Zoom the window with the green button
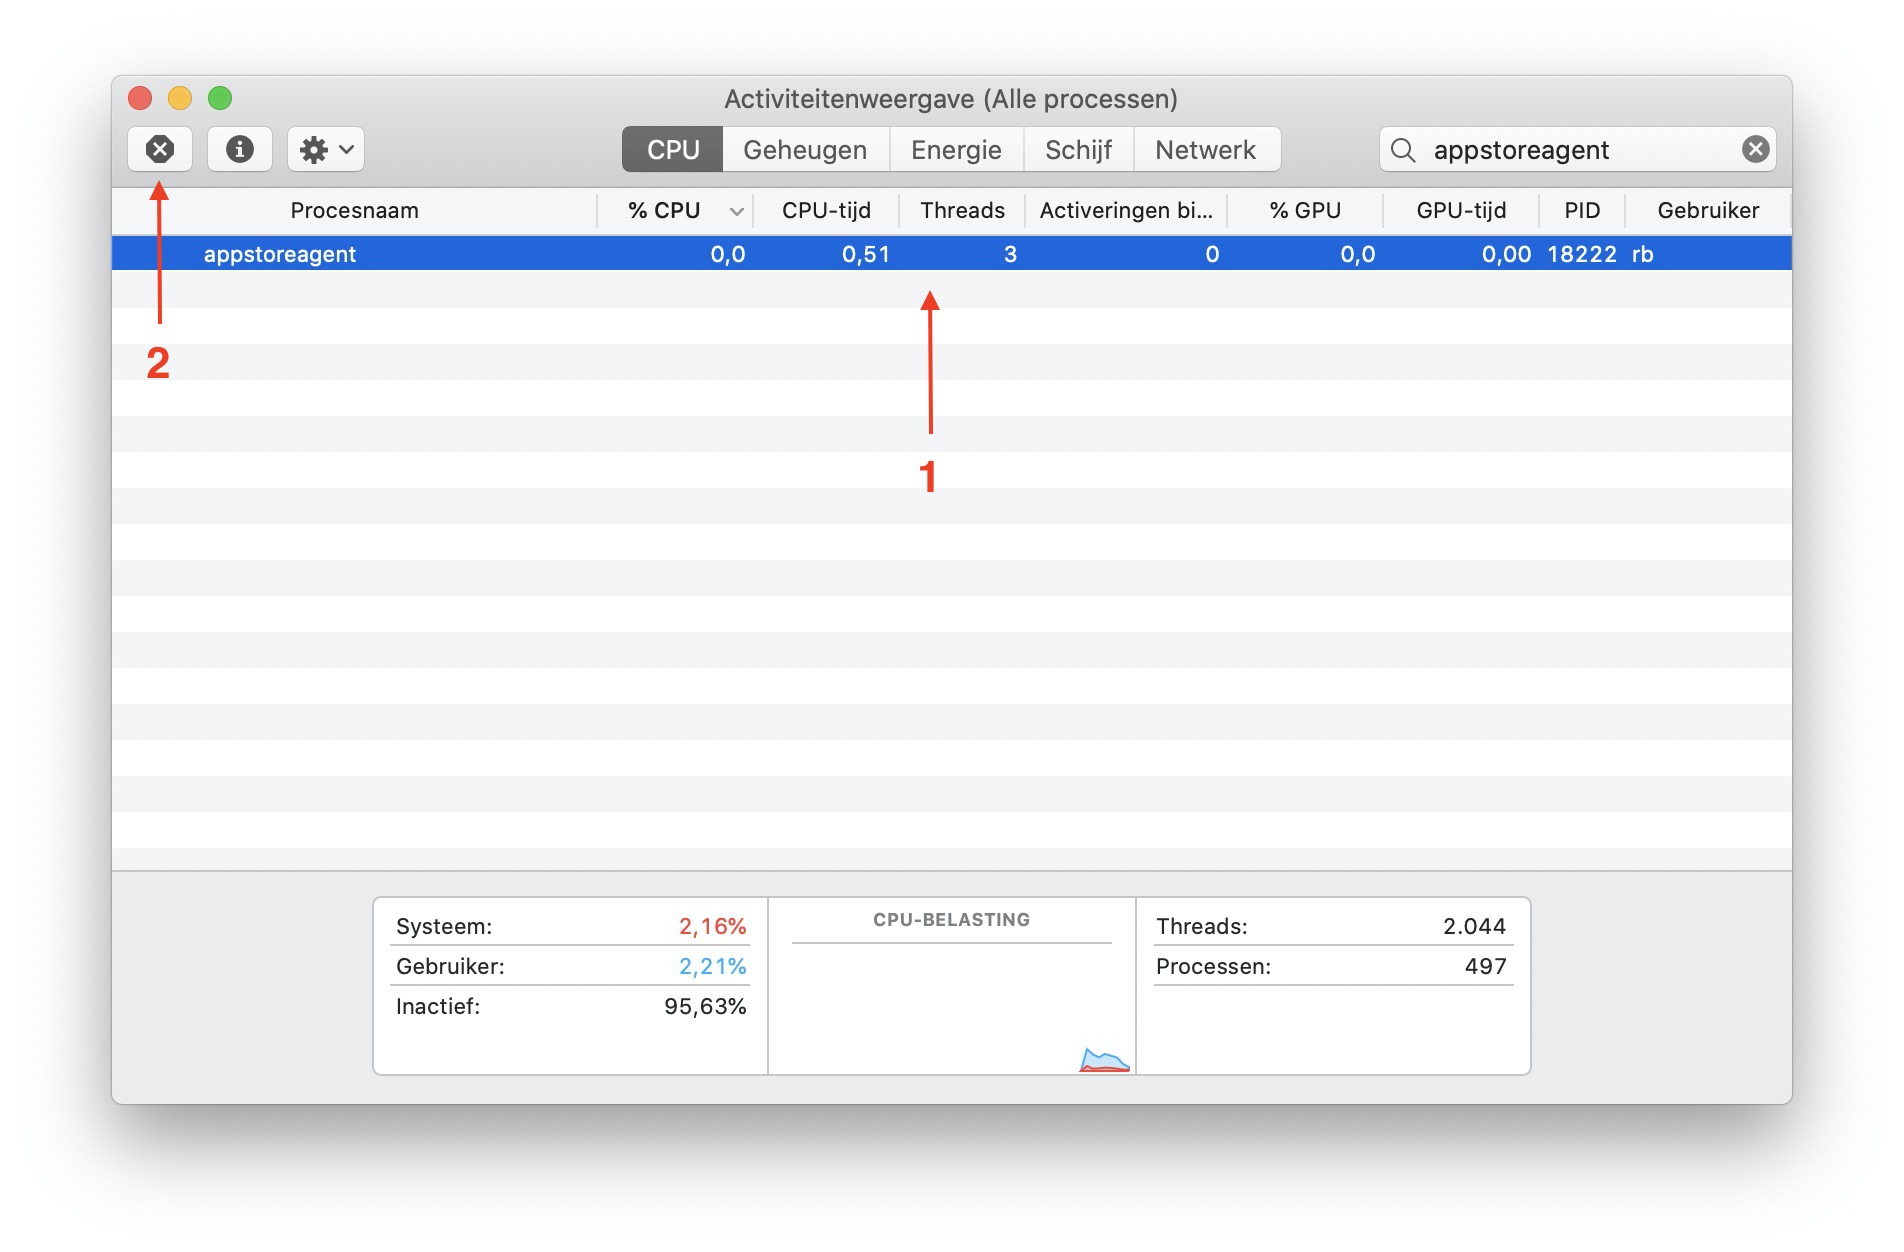The image size is (1904, 1252). pyautogui.click(x=220, y=98)
